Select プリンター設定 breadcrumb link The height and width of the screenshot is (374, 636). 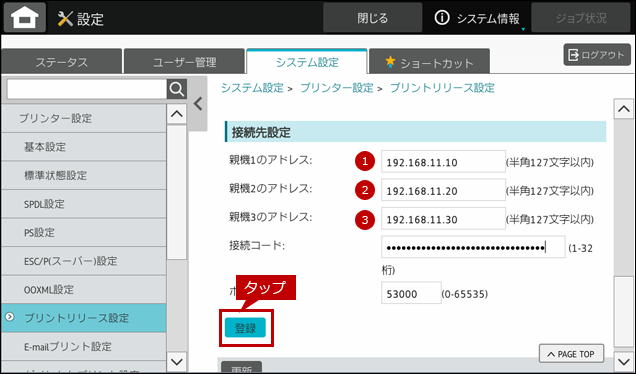(x=336, y=88)
